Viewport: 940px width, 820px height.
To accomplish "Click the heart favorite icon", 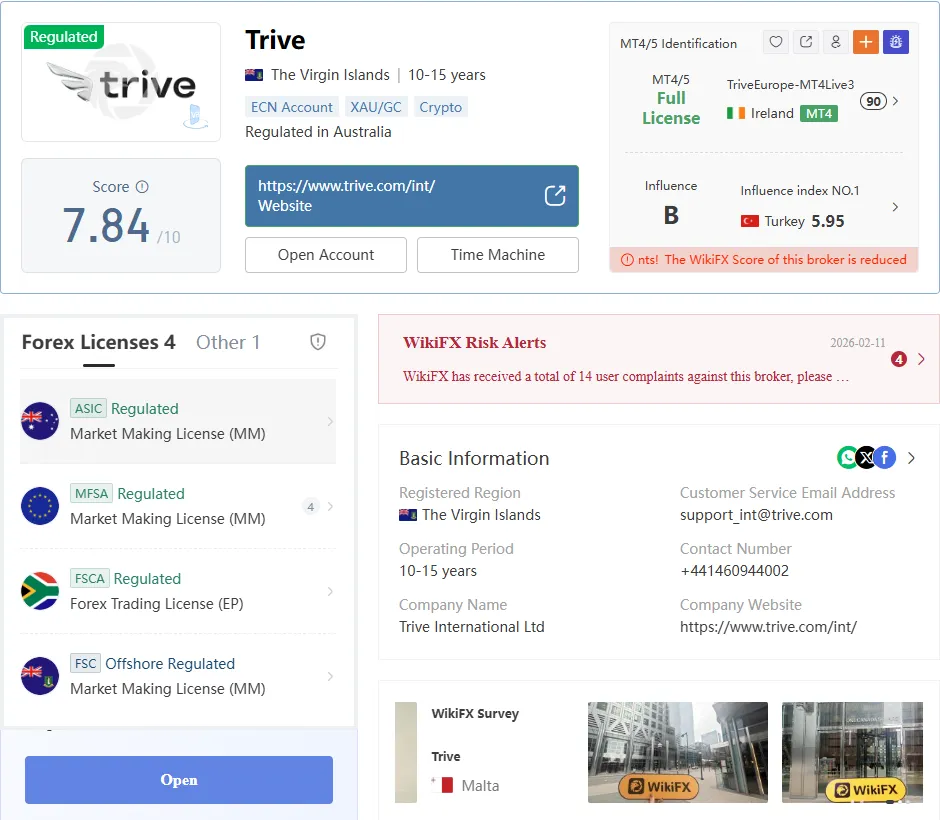I will point(776,42).
